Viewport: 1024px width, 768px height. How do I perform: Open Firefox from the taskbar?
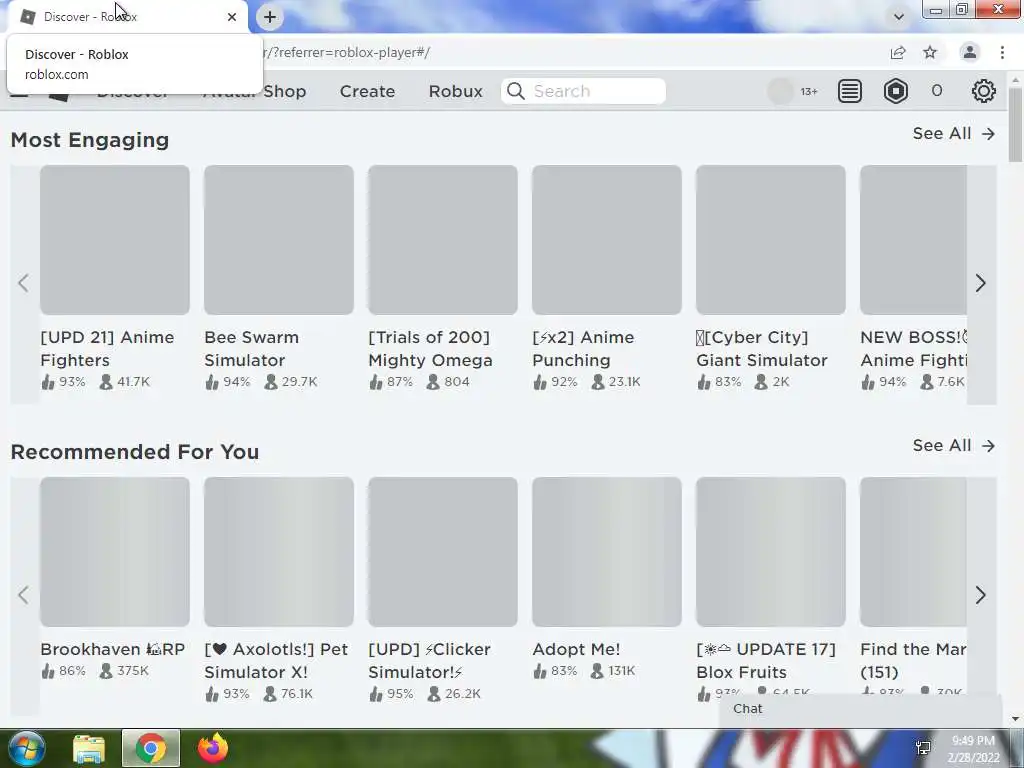click(x=213, y=748)
